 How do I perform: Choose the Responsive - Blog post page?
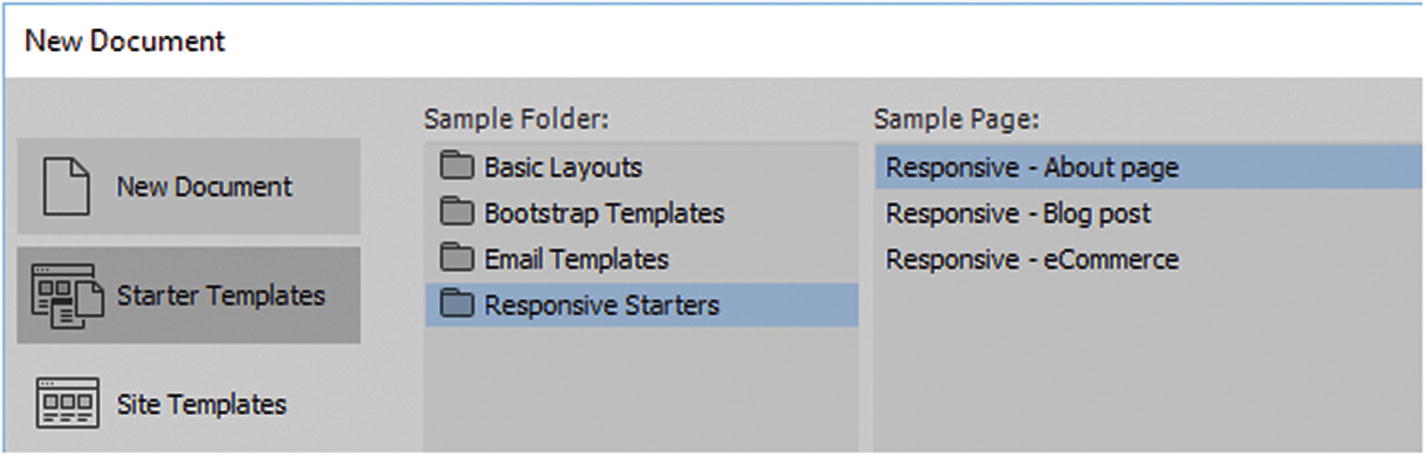click(x=1018, y=213)
